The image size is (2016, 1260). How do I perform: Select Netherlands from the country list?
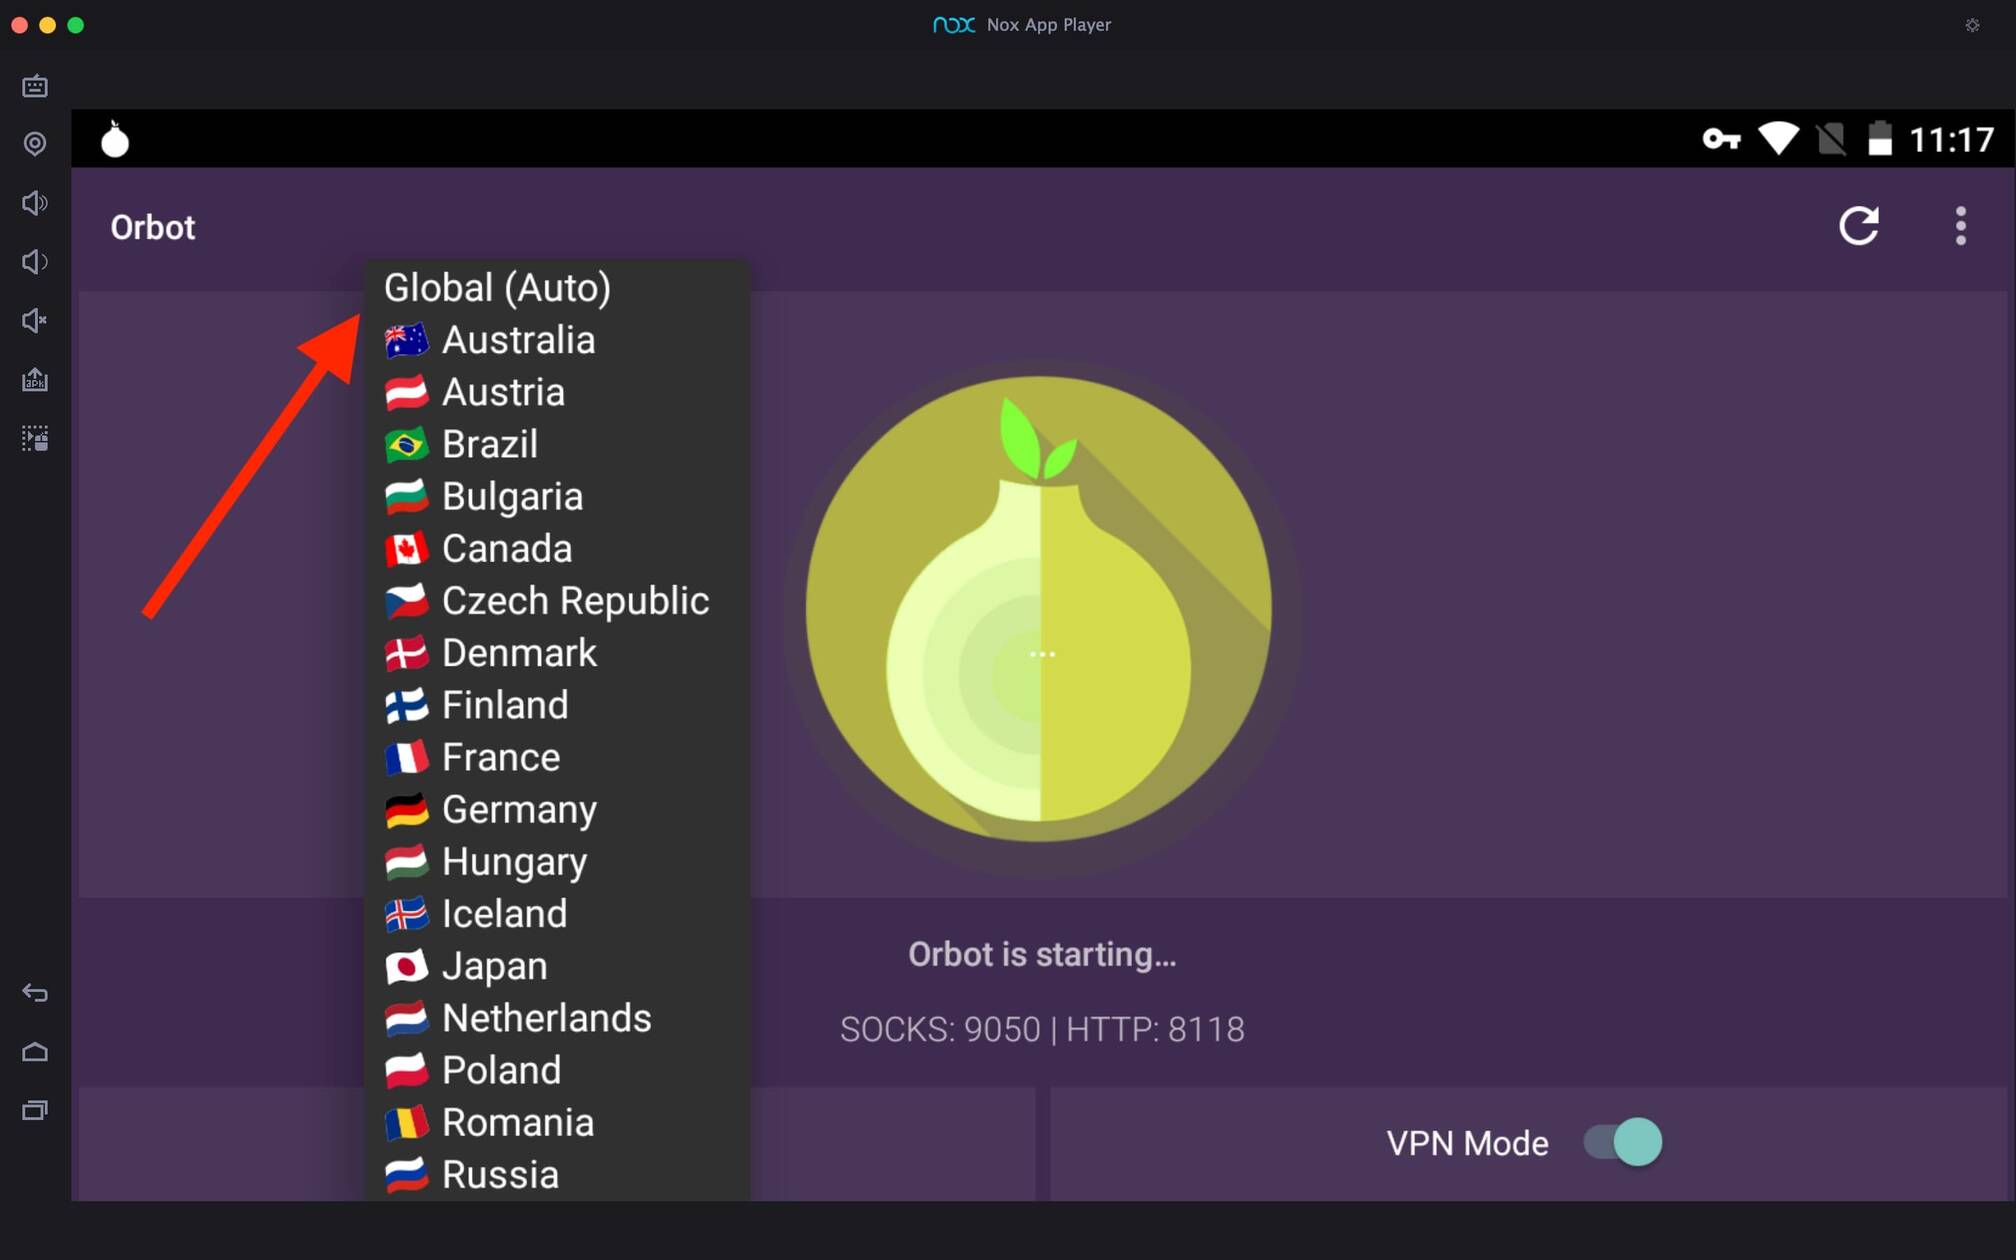(544, 1016)
